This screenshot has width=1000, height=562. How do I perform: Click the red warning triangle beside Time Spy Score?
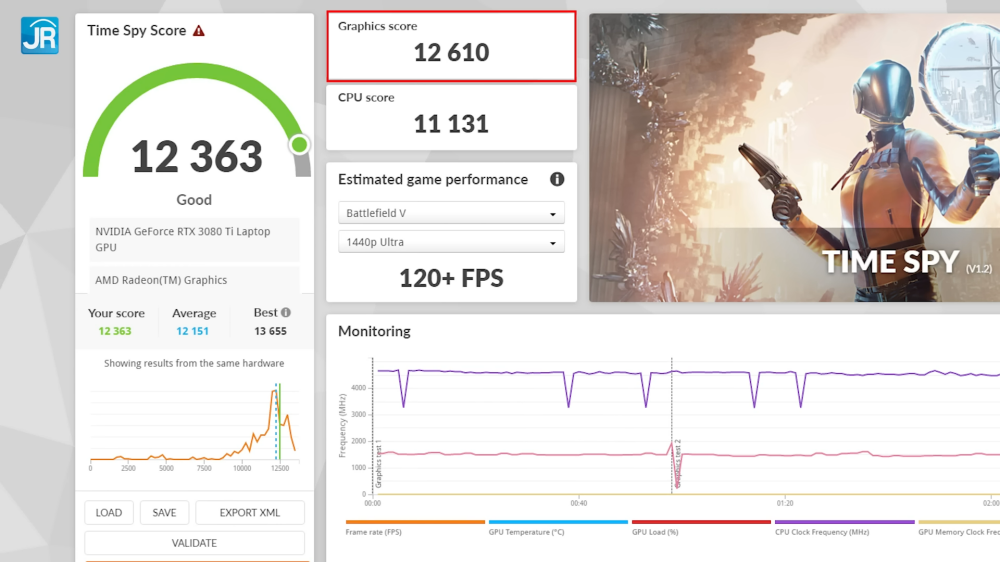199,31
